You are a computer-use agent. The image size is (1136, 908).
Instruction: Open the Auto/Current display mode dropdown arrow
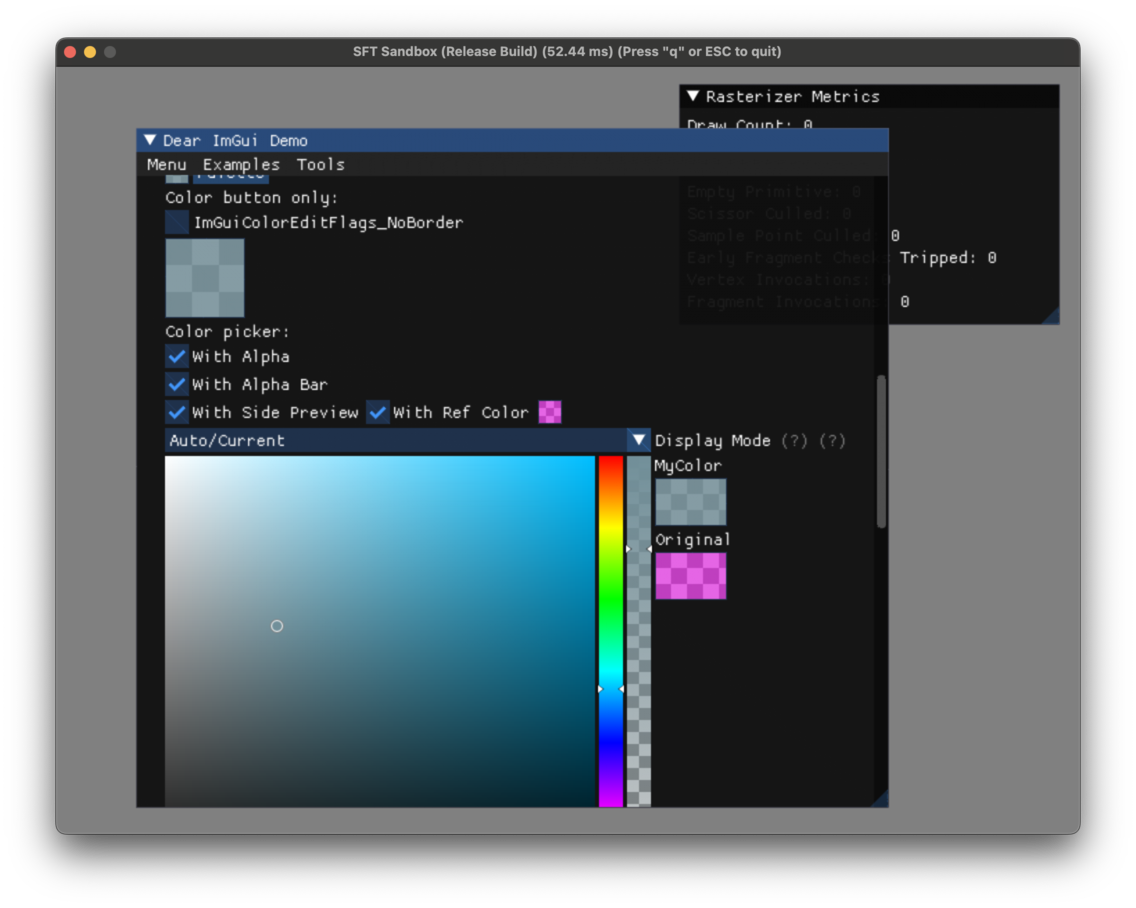tap(638, 441)
